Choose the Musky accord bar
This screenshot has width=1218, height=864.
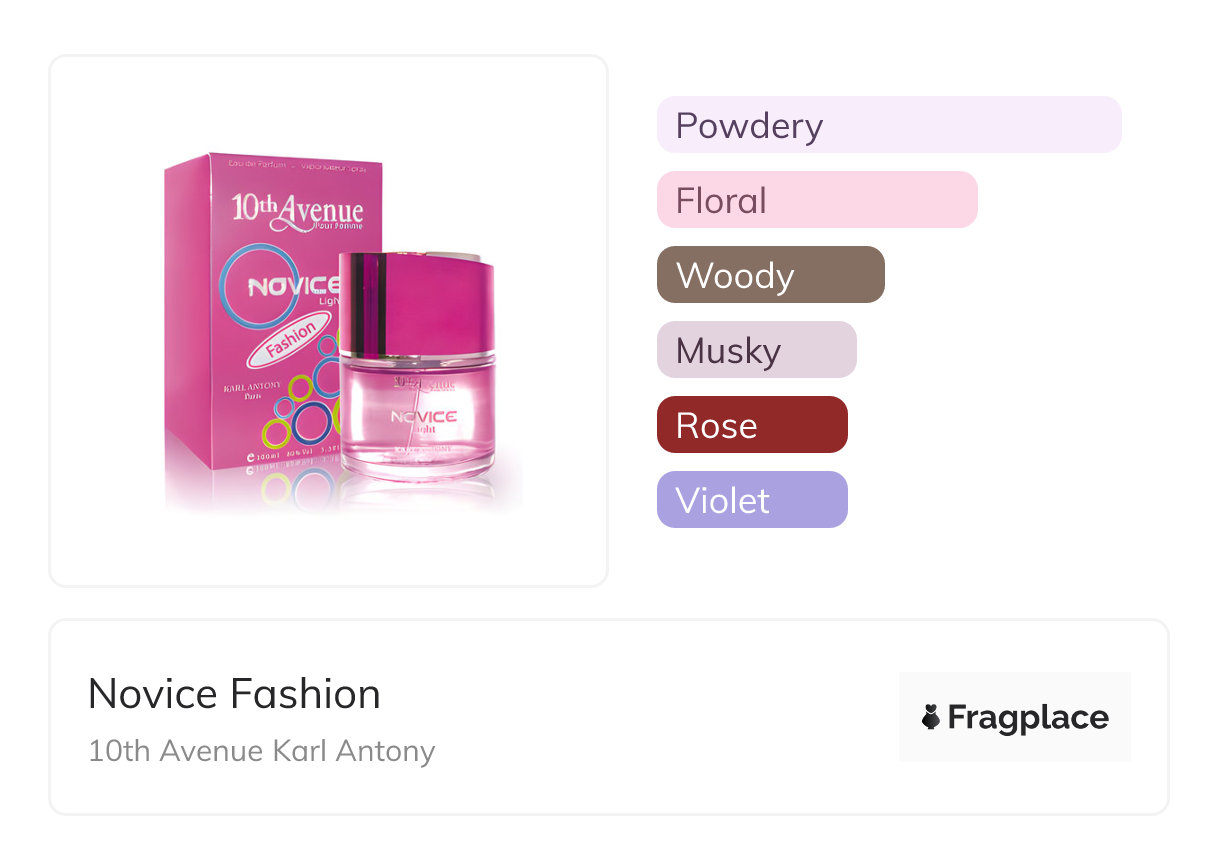pos(756,350)
